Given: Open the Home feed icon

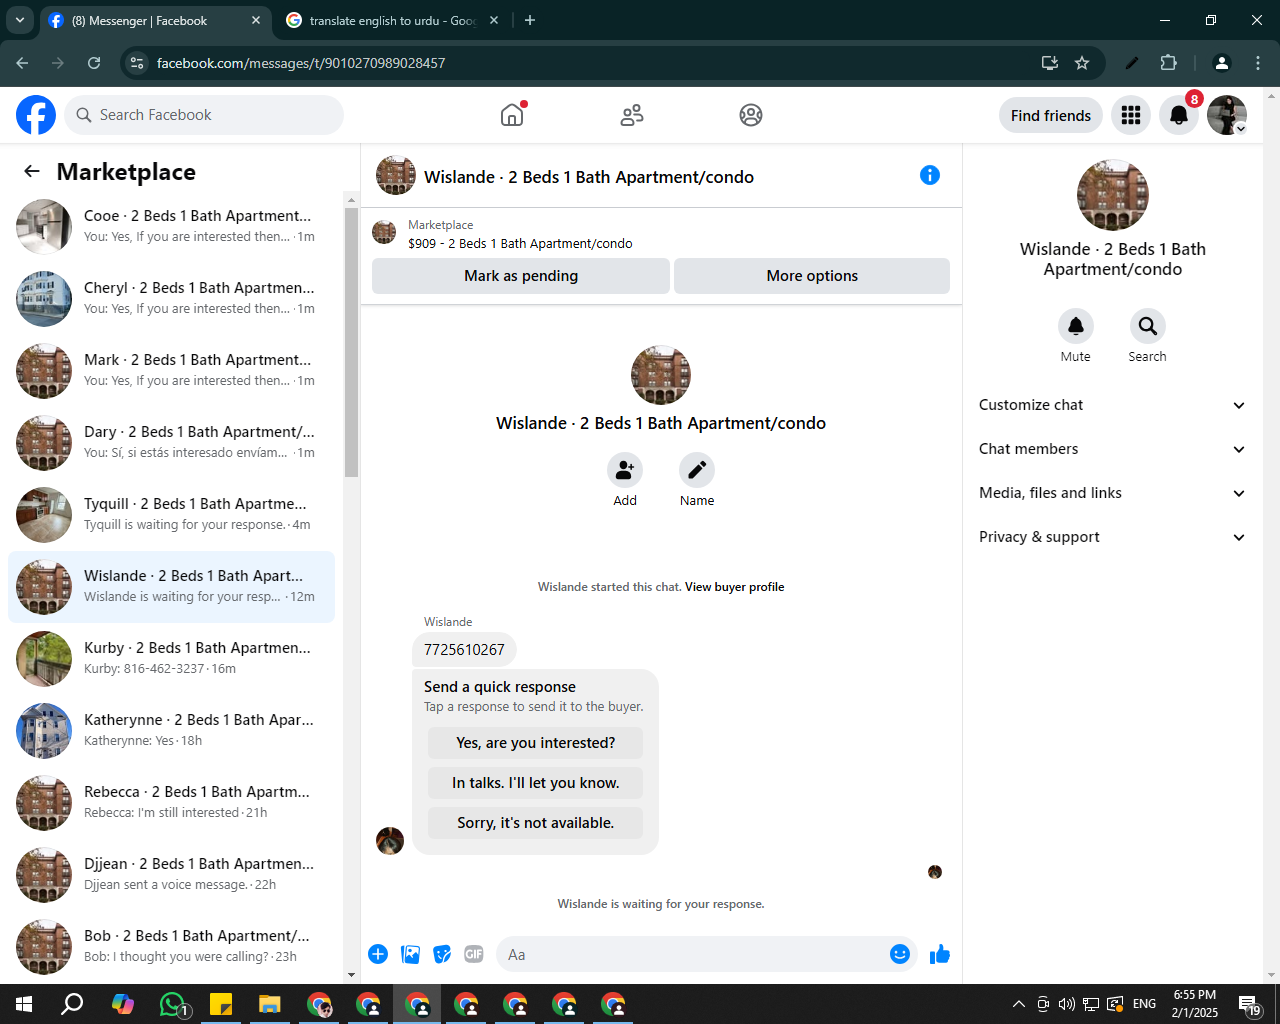Looking at the screenshot, I should (512, 115).
